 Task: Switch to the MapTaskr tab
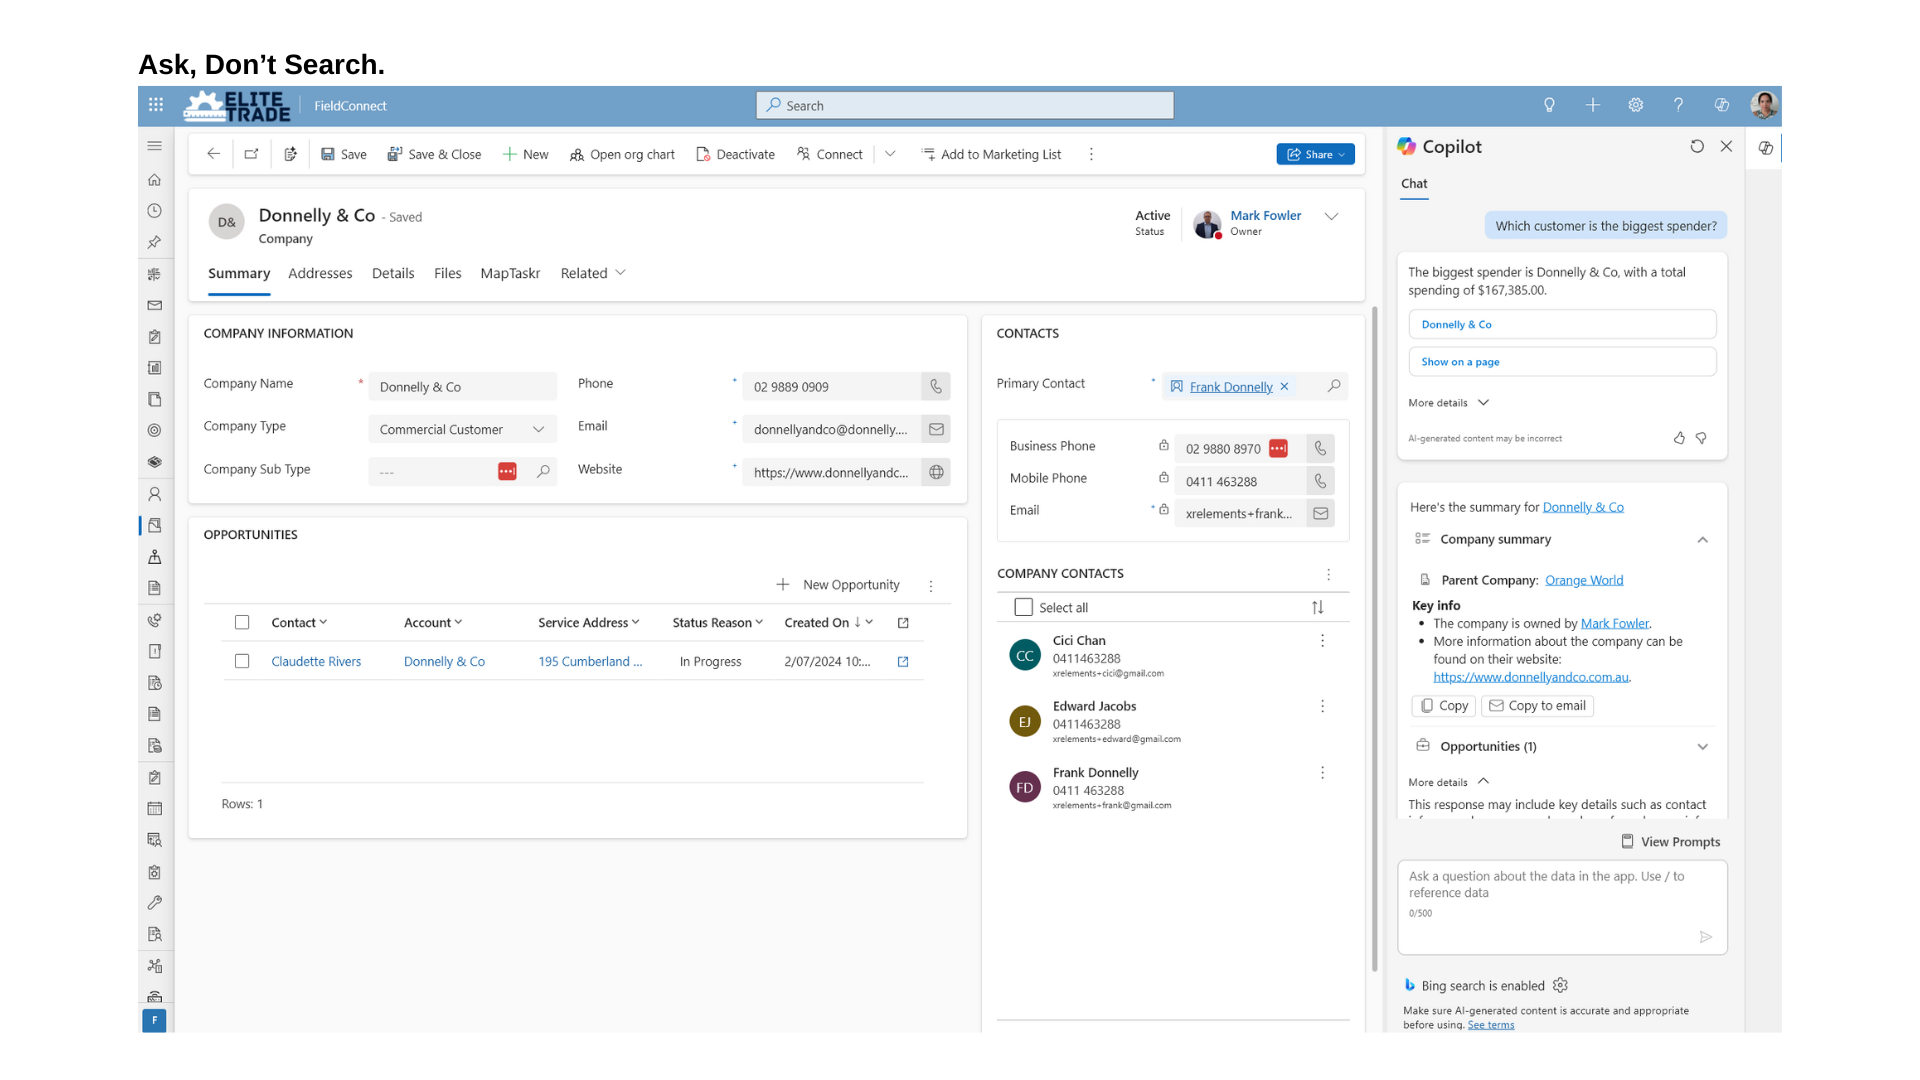(x=510, y=273)
